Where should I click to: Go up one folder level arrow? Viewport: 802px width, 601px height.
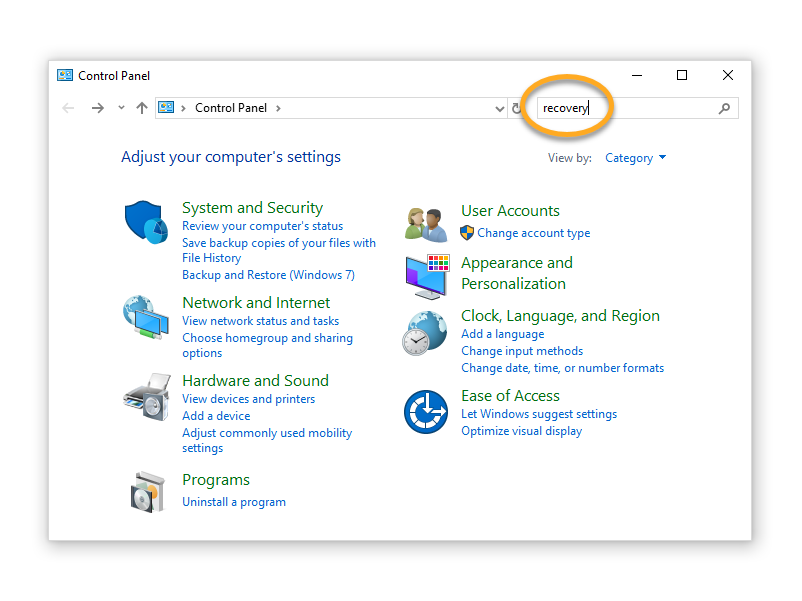point(141,108)
